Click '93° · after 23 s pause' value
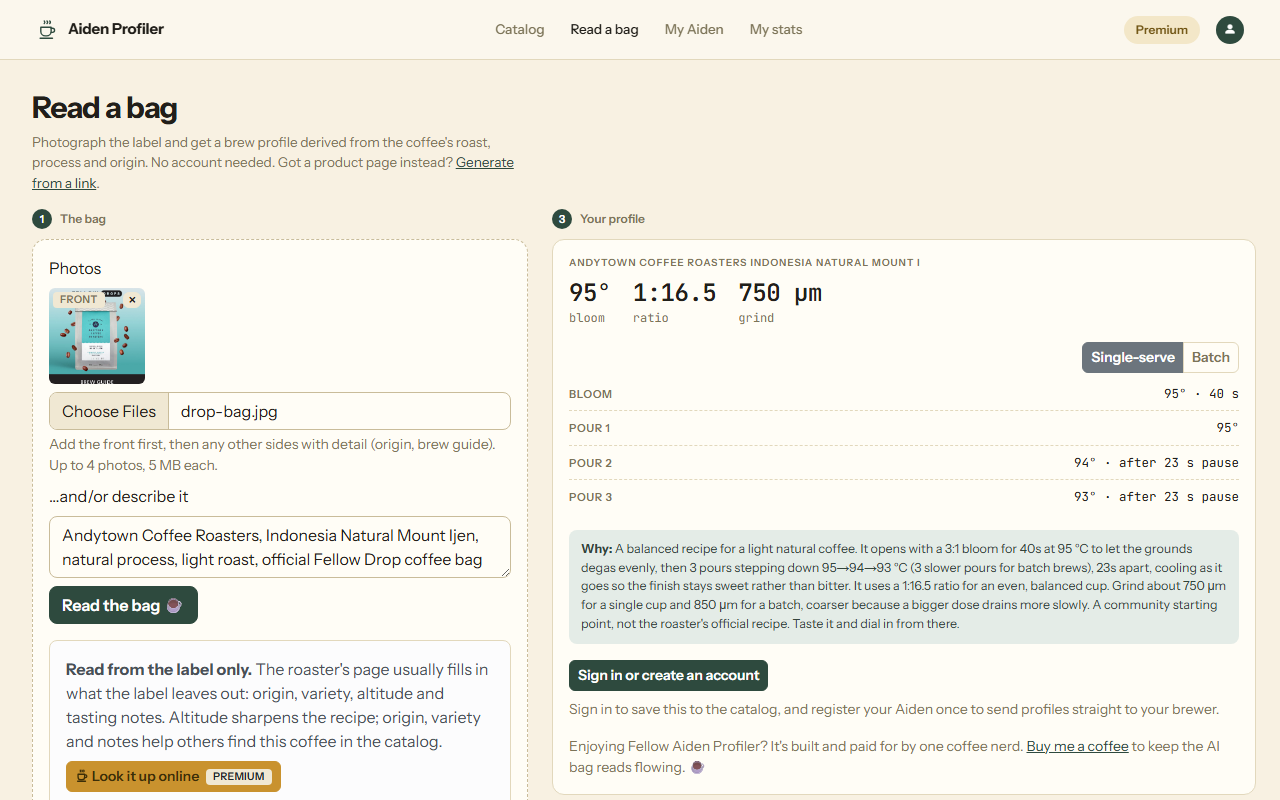1280x800 pixels. coord(1156,497)
